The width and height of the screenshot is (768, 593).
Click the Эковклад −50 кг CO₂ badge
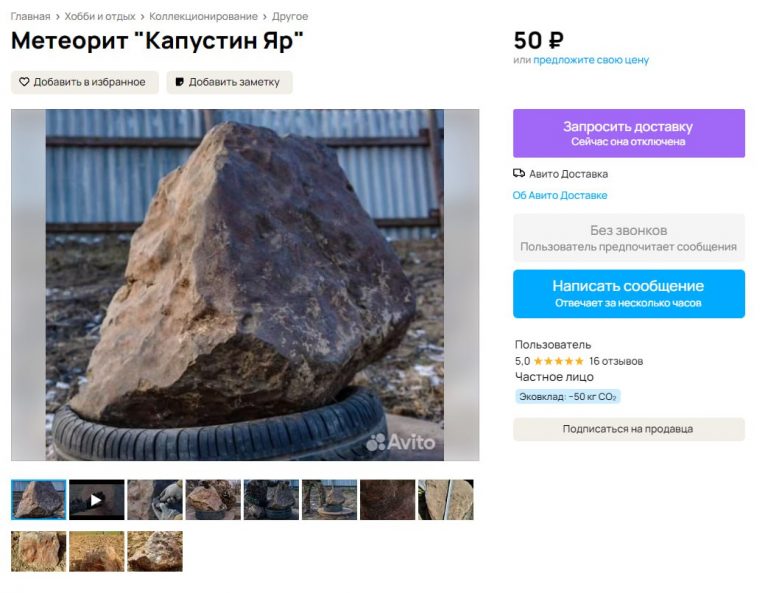[567, 397]
